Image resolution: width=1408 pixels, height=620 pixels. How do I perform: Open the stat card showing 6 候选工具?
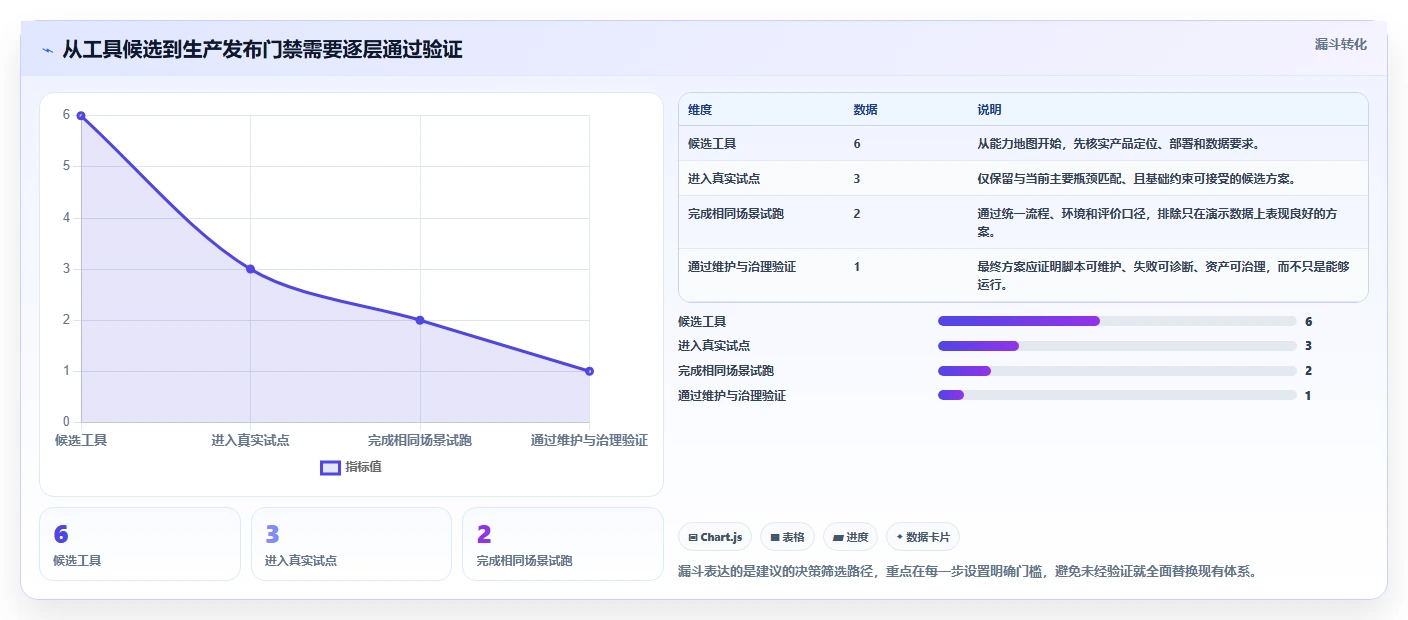tap(140, 544)
